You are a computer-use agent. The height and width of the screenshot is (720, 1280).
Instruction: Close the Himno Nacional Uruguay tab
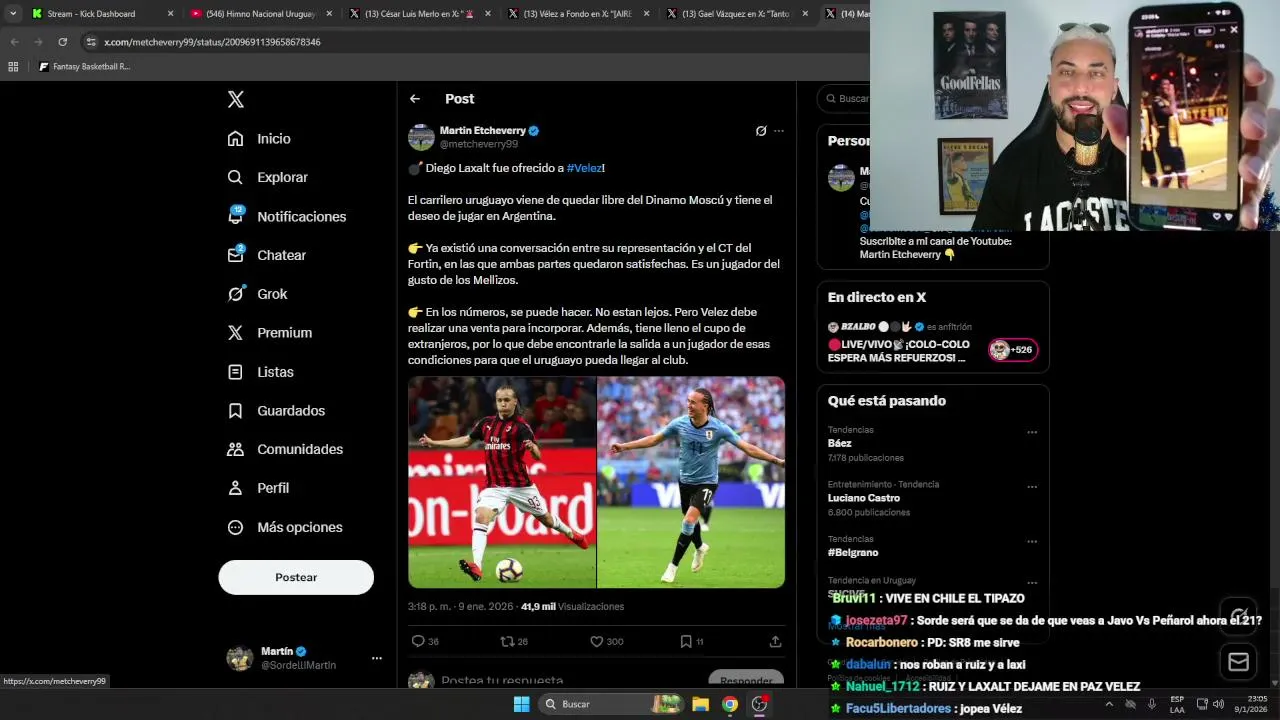328,14
